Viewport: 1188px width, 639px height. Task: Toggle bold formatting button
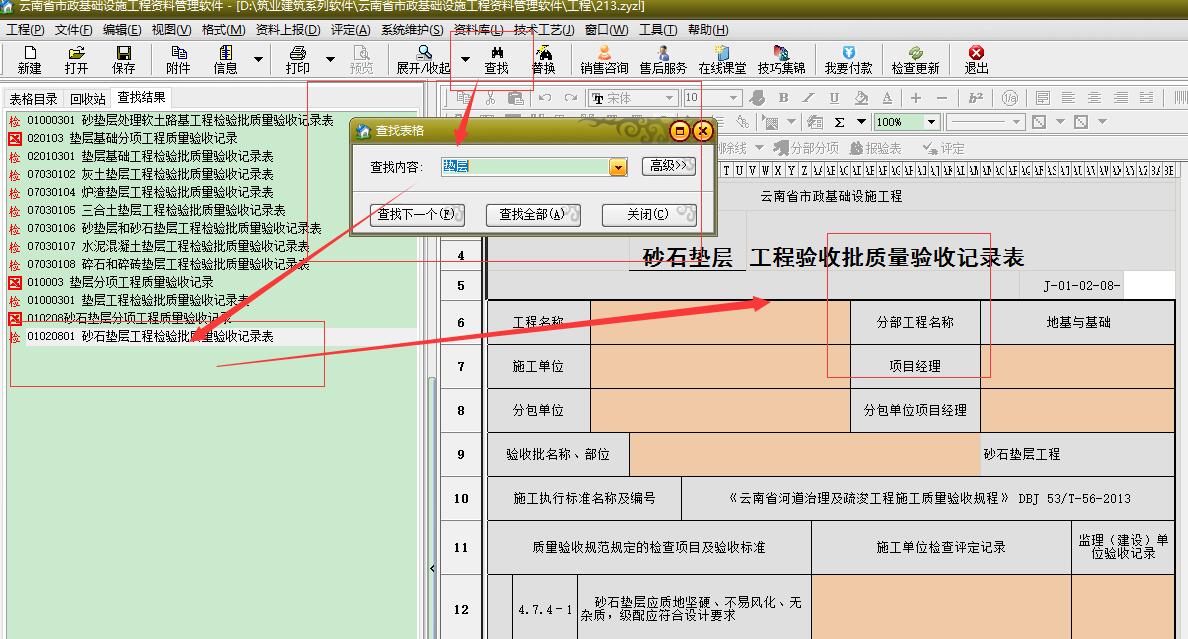tap(783, 98)
